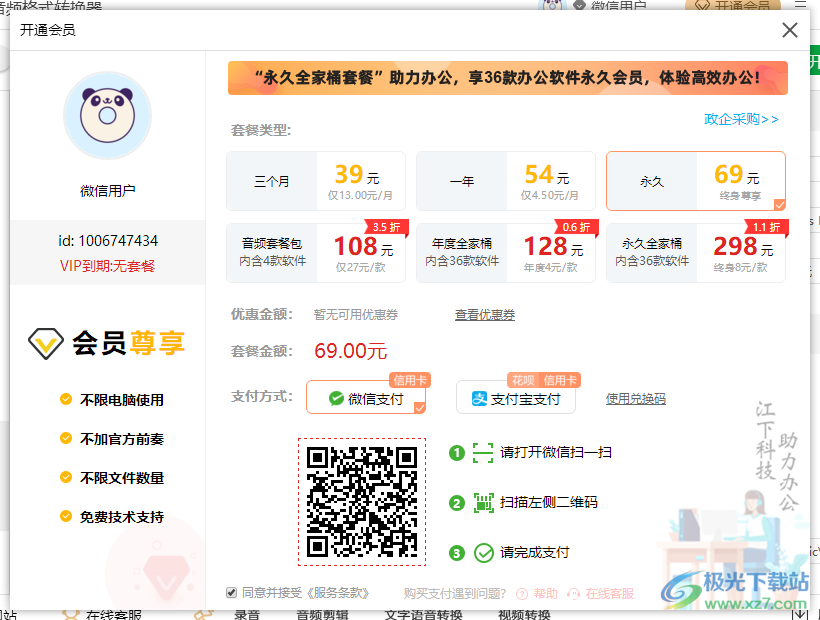Image resolution: width=820 pixels, height=620 pixels.
Task: Click the 使用兑换码 link
Action: [635, 399]
